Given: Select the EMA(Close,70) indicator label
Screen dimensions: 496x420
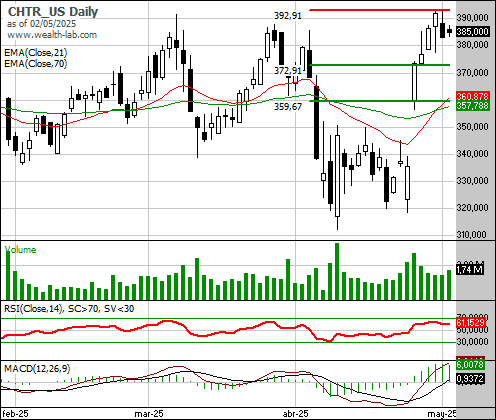Looking at the screenshot, I should (36, 63).
